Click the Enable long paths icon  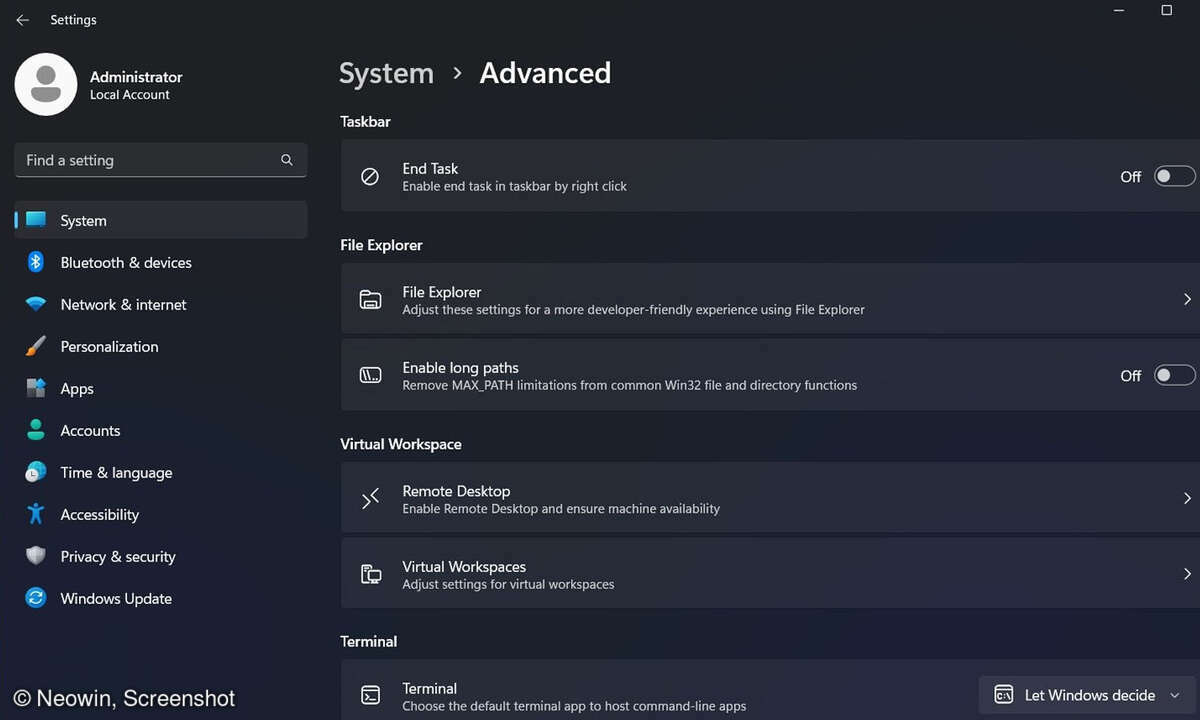(x=370, y=375)
